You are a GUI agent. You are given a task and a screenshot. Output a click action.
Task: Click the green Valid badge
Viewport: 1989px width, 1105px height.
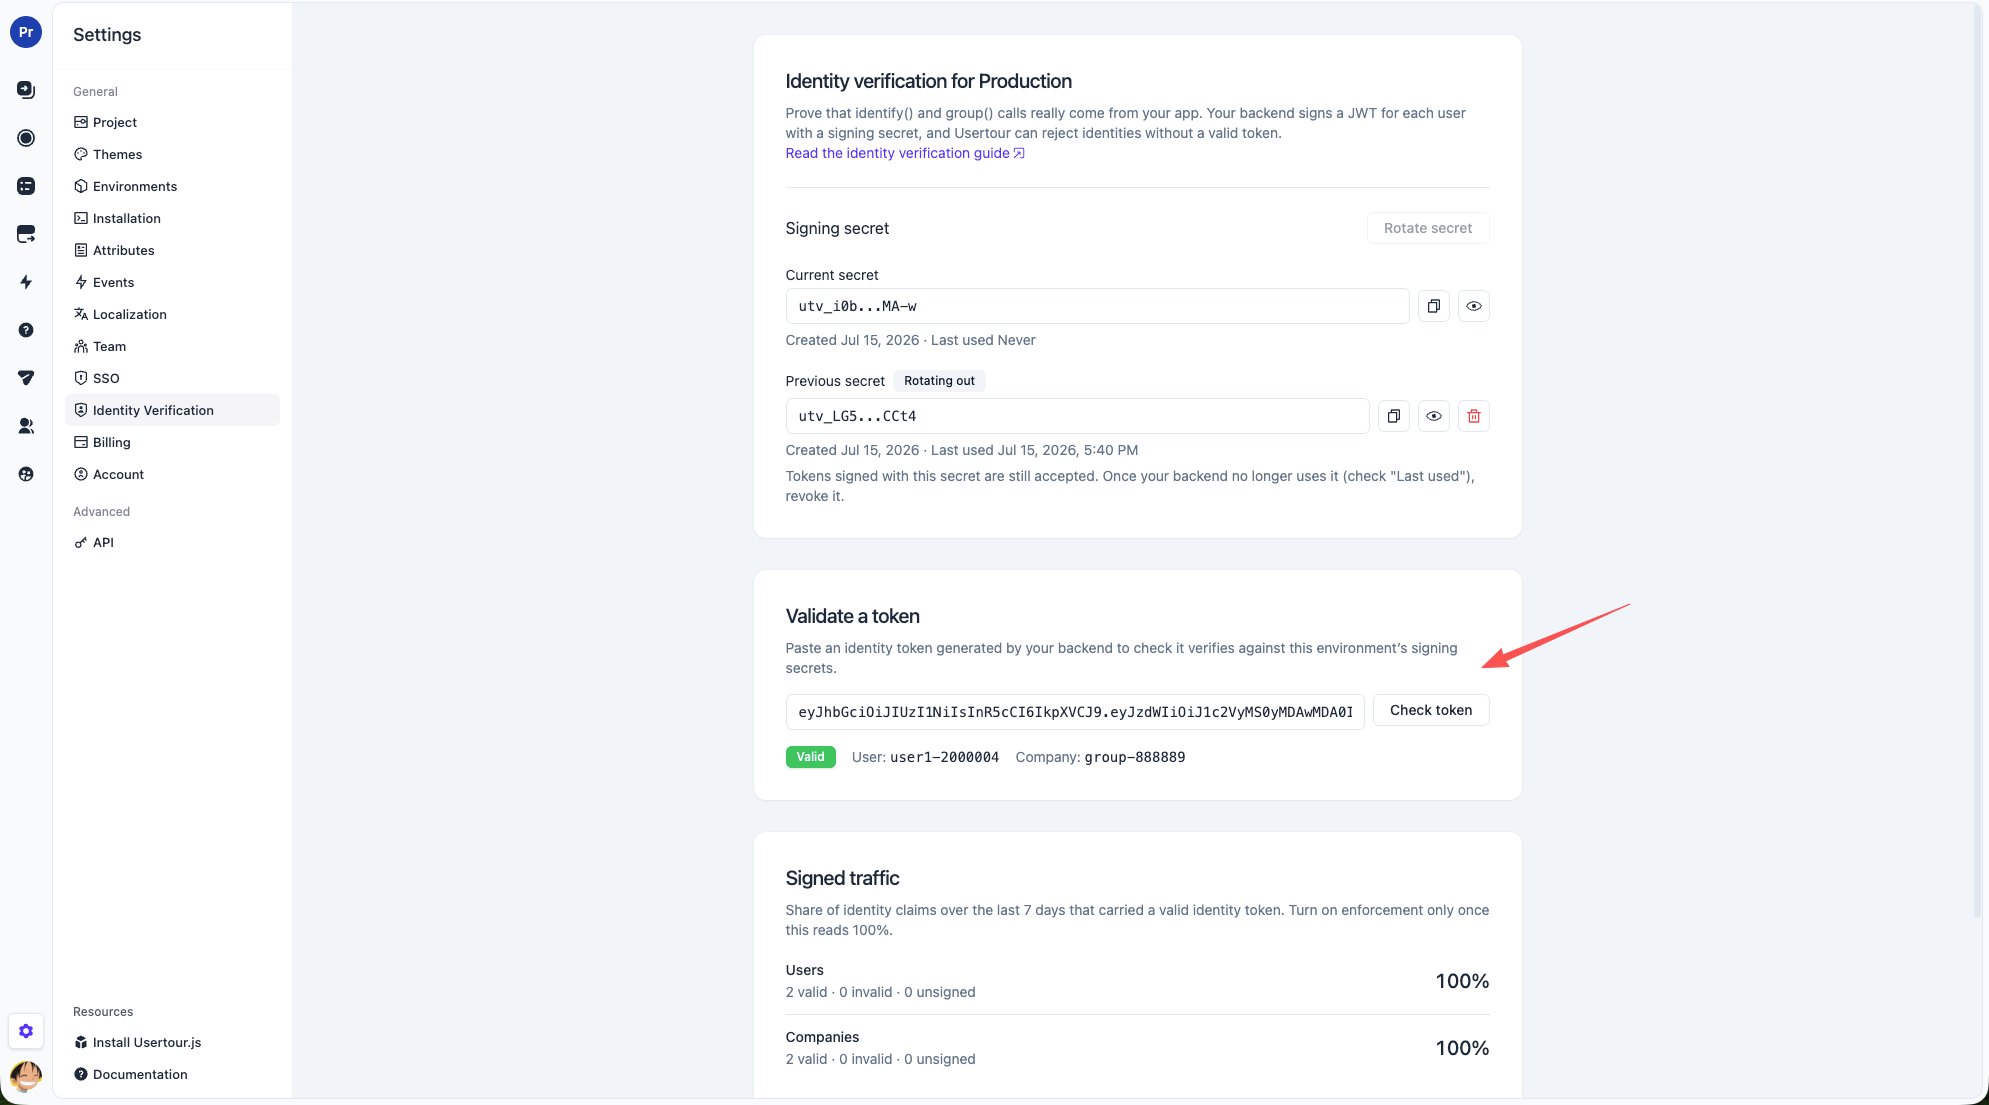(810, 757)
